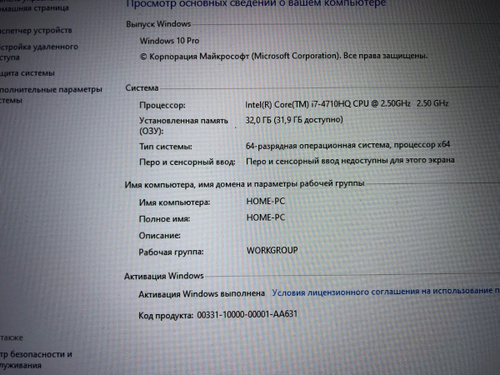500x375 pixels.
Task: Open Дополнительные параметры системы link
Action: 51,95
